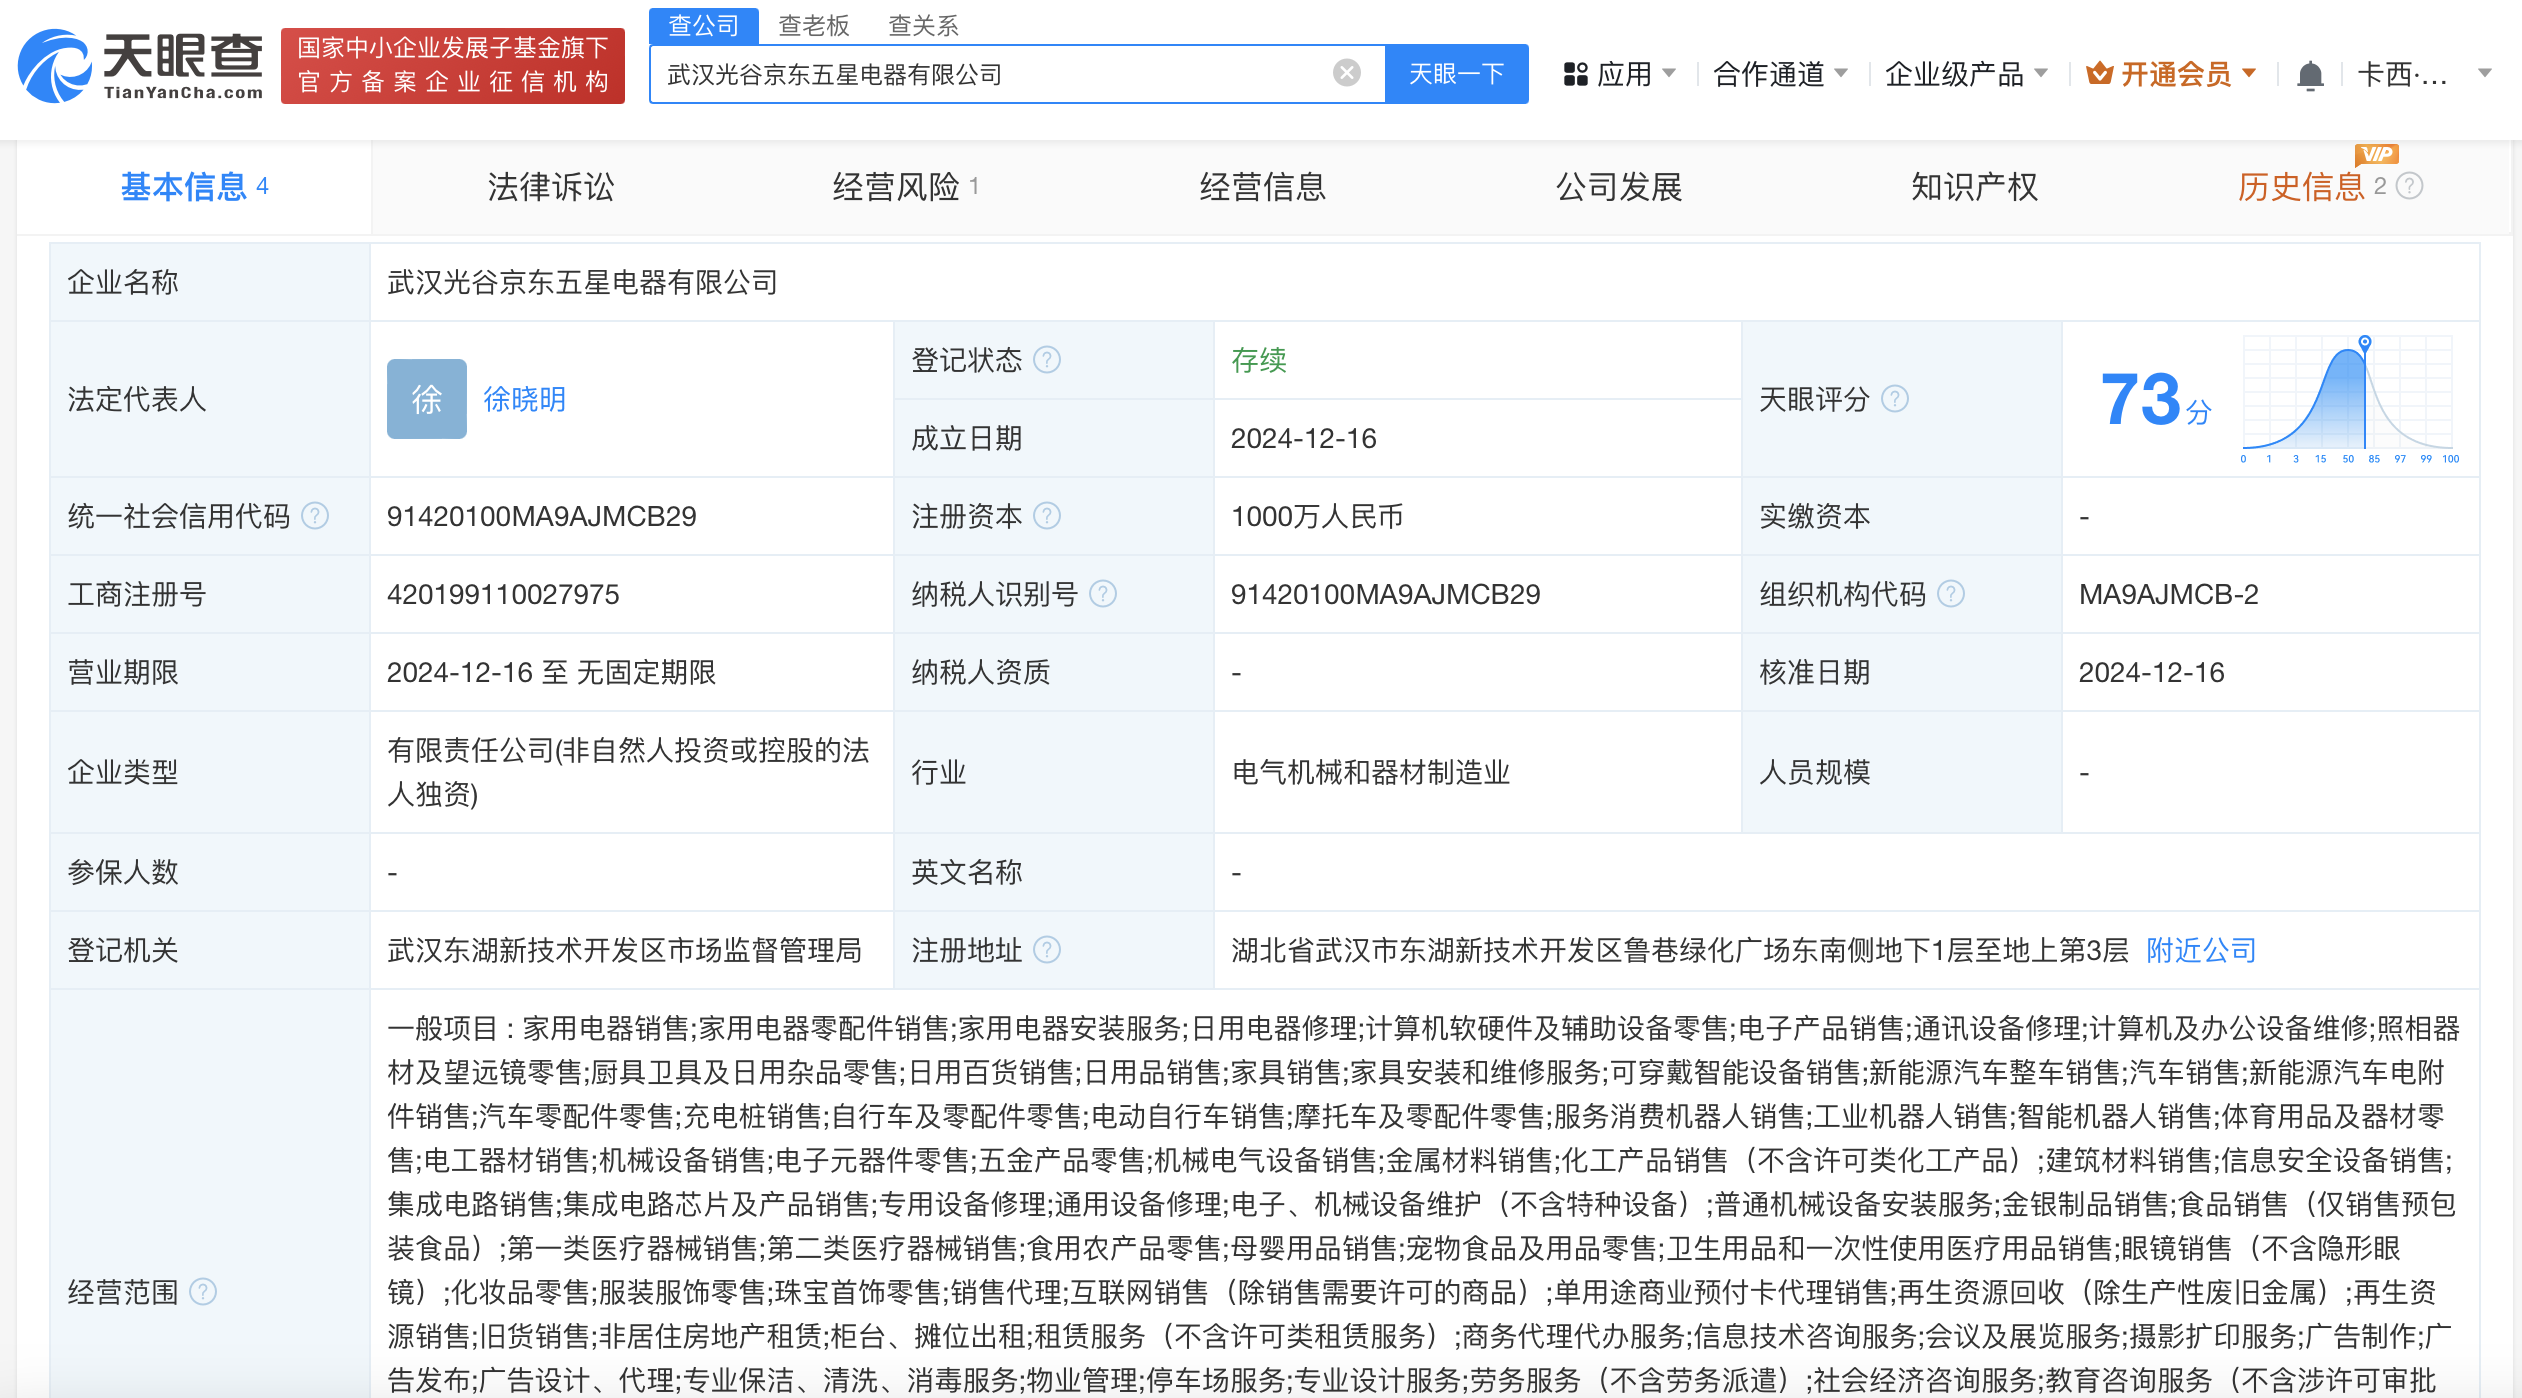Image resolution: width=2522 pixels, height=1398 pixels.
Task: Click help icon beside 天眼评分
Action: tap(1895, 399)
